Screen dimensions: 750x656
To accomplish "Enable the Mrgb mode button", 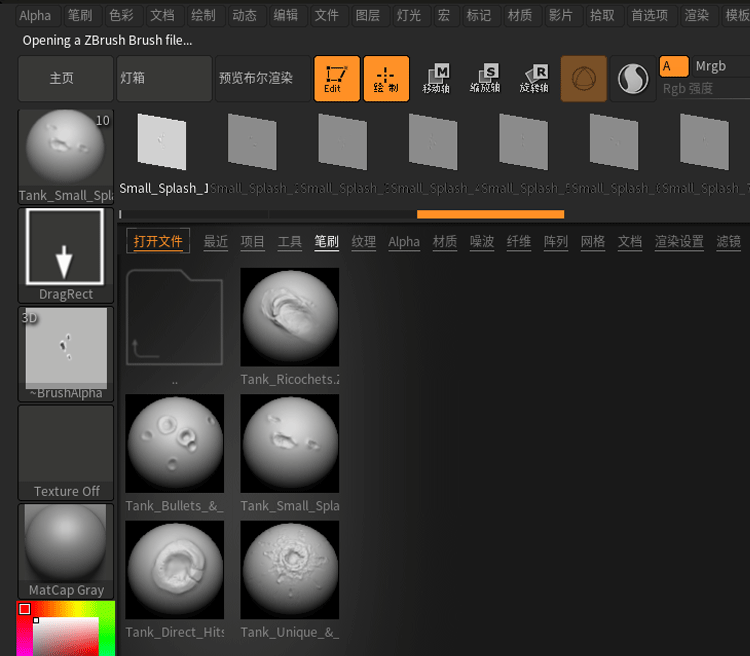I will pos(721,66).
